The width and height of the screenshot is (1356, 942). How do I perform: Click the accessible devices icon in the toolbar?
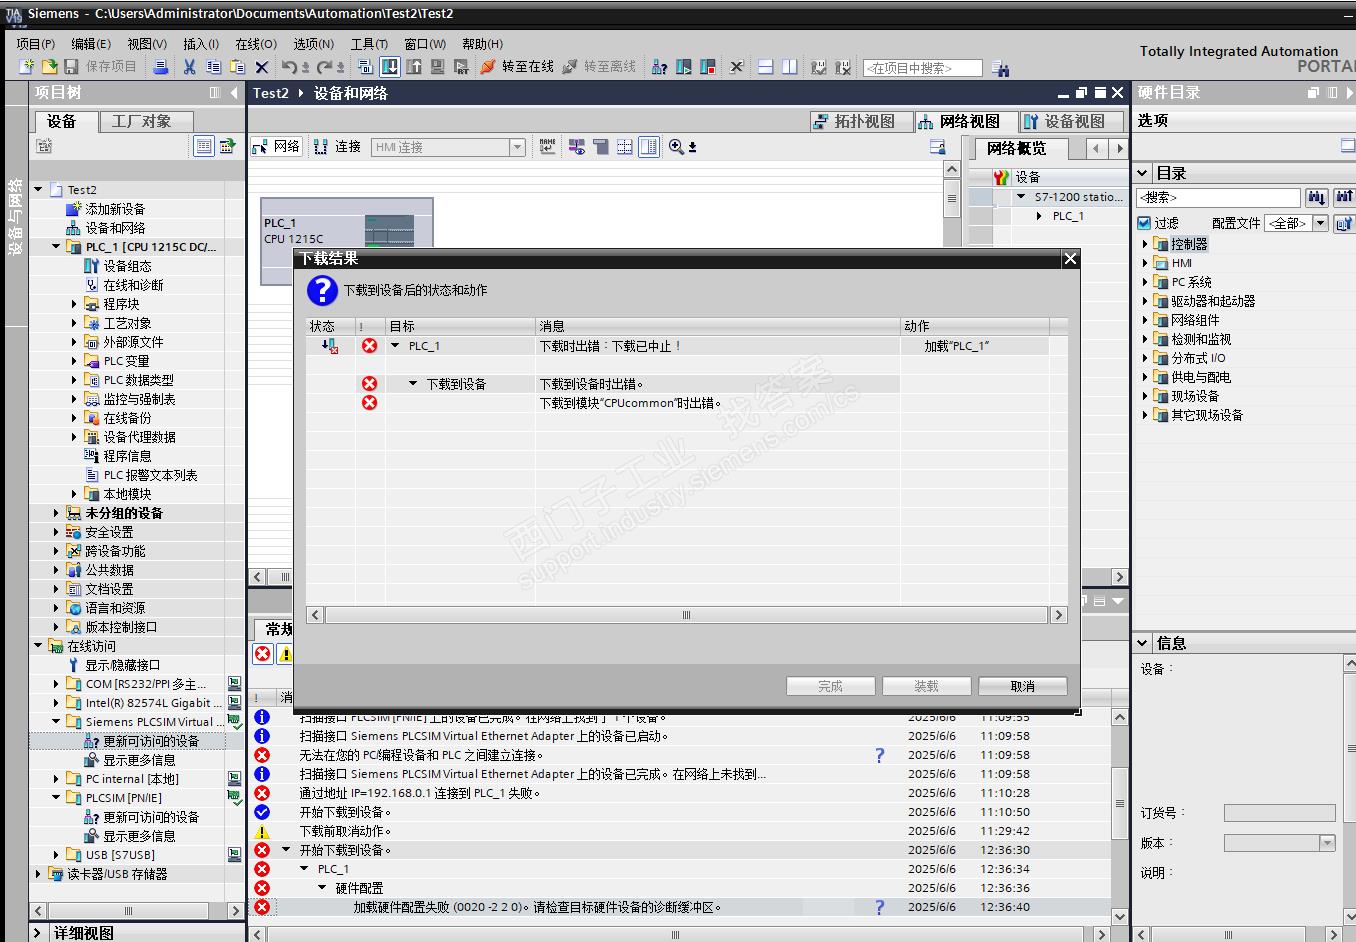660,67
